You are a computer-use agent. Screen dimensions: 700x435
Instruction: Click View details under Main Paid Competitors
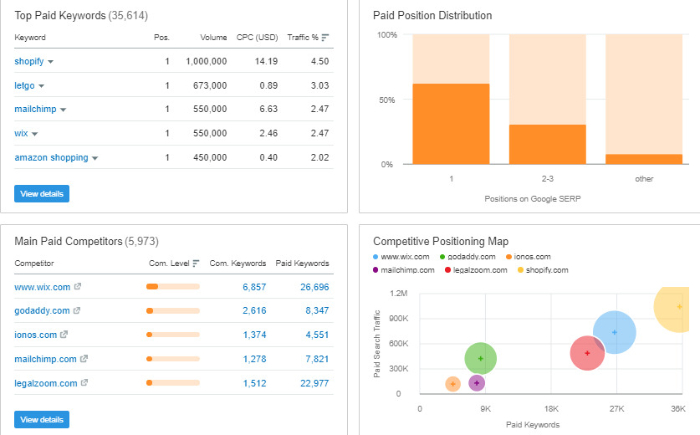click(x=42, y=419)
